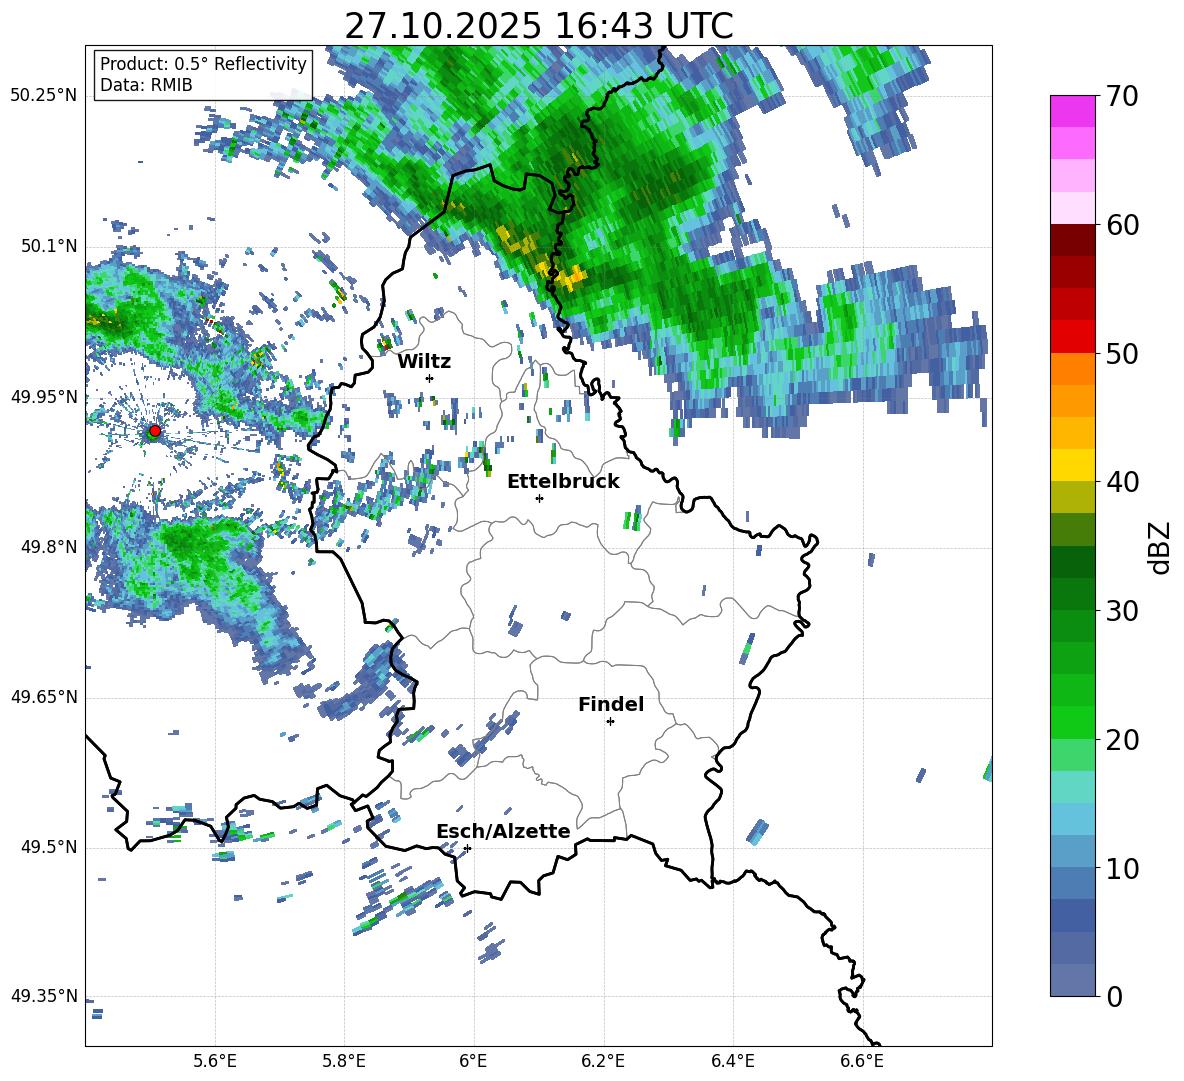
Task: Click the 10 tick on colorbar
Action: [1123, 868]
